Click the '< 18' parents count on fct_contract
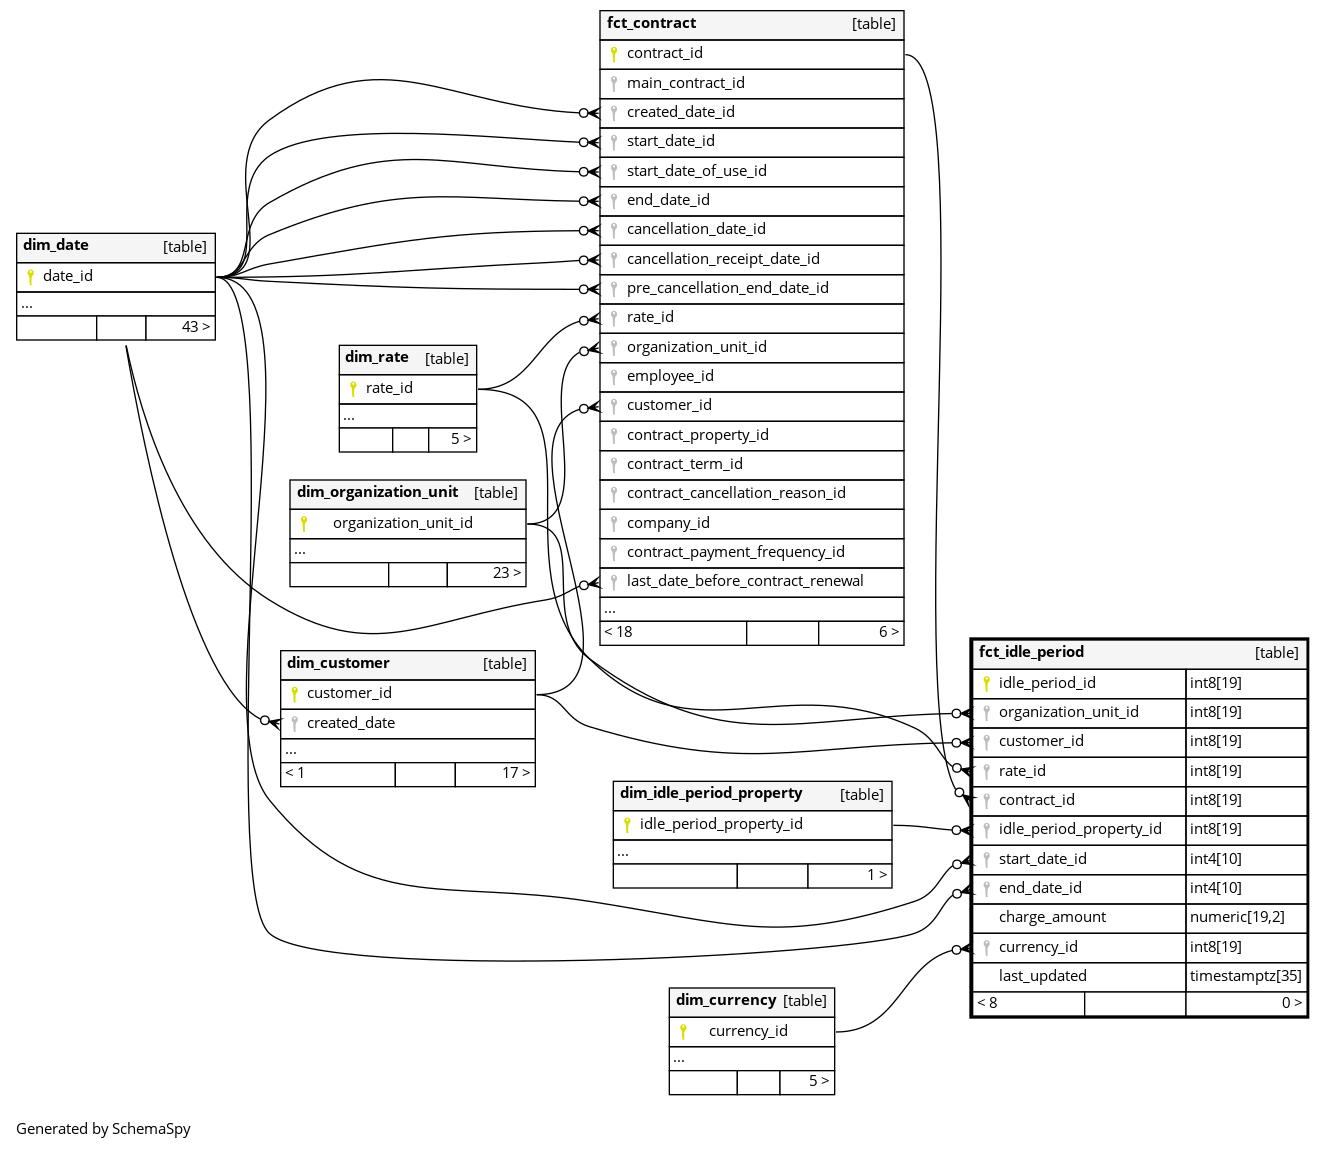 (619, 632)
